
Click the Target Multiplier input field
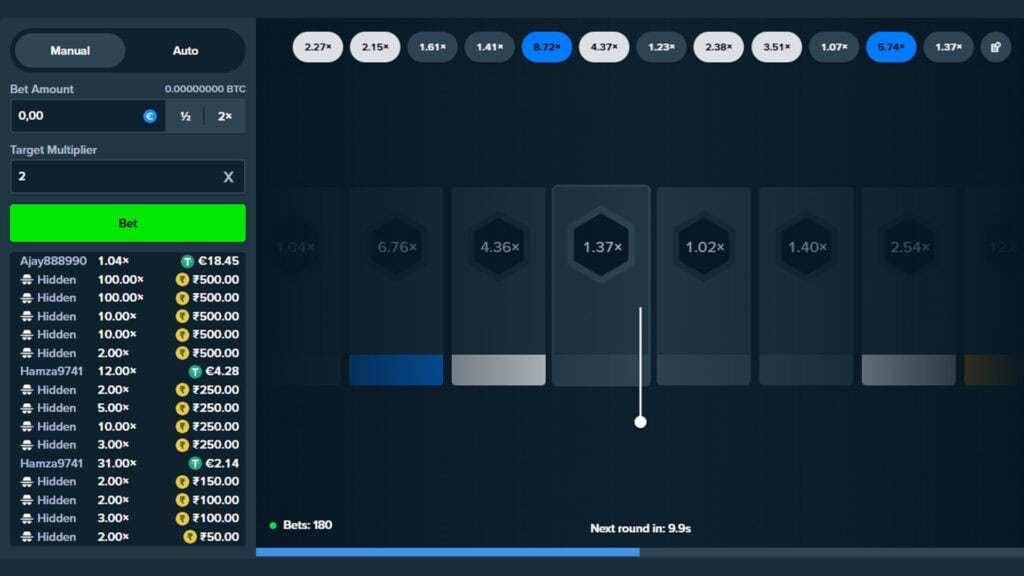pyautogui.click(x=110, y=177)
